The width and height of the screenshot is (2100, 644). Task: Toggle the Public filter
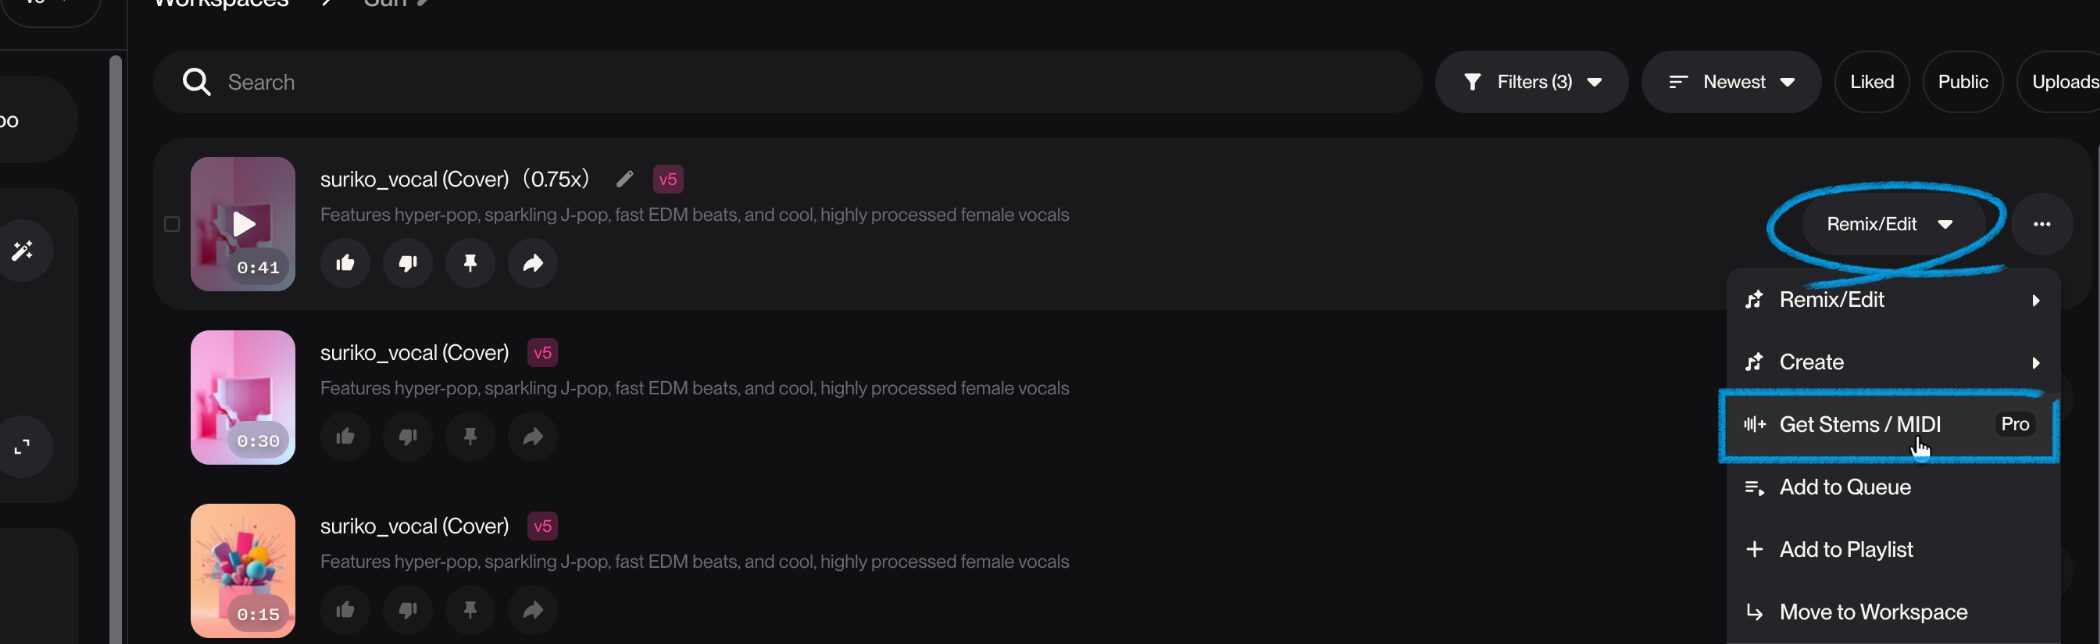pyautogui.click(x=1962, y=82)
